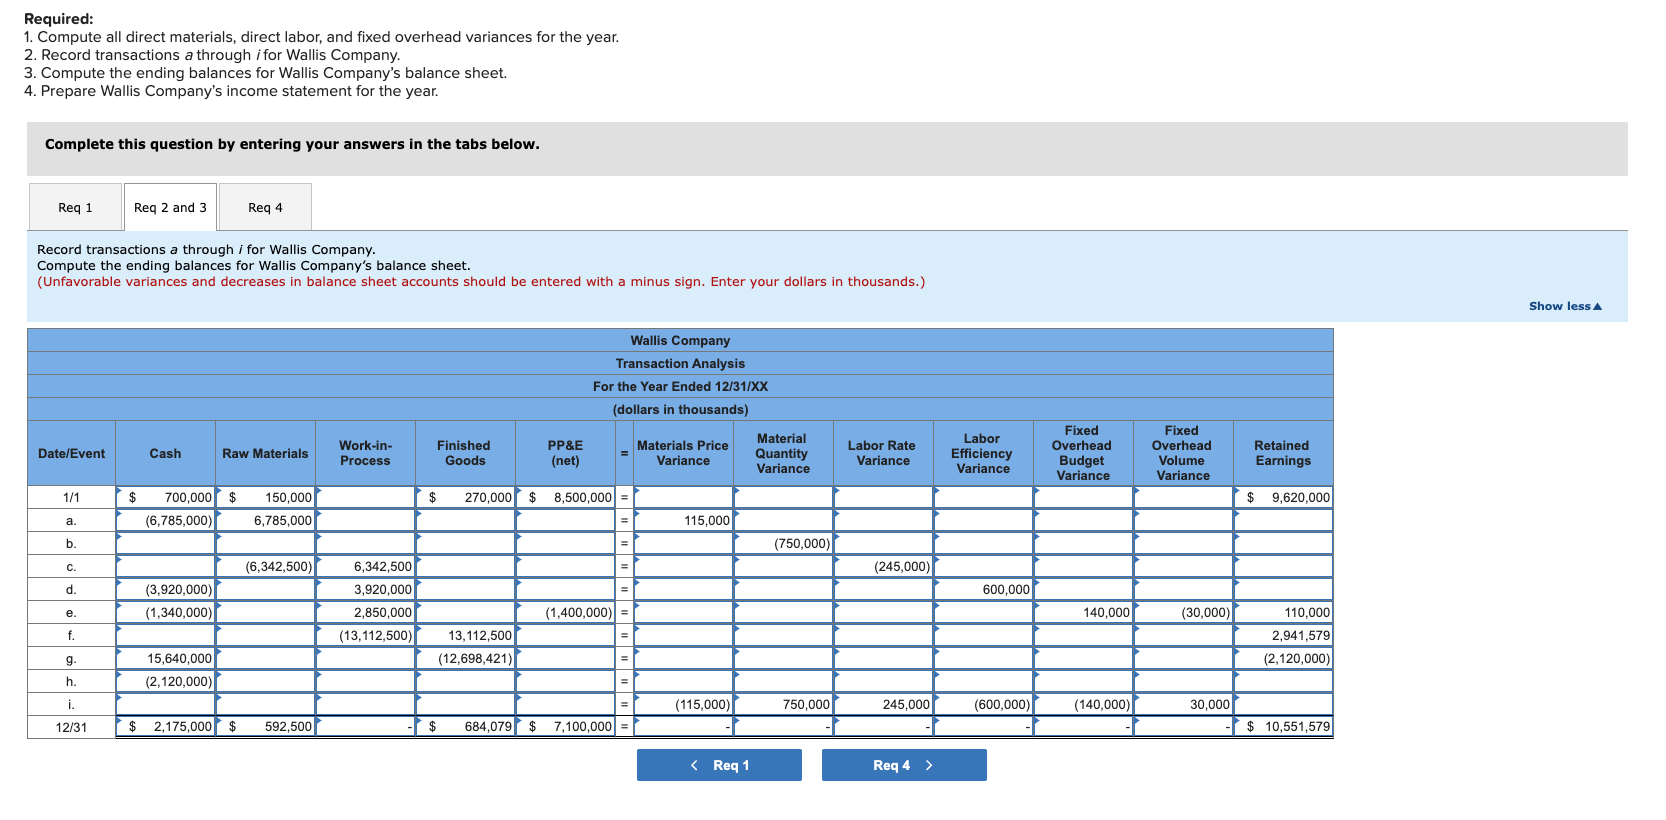Click Finished Goods cell 13,112,500 in row f
1666x820 pixels.
point(466,635)
